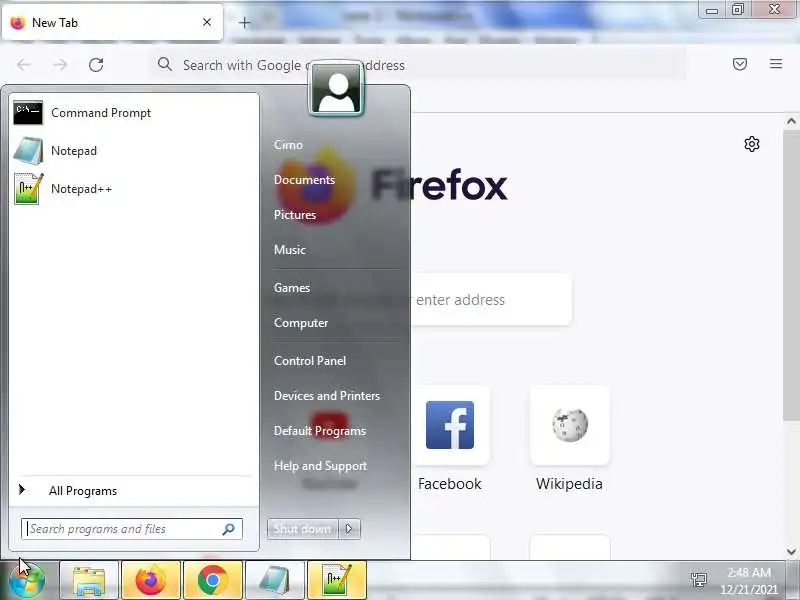Open Devices and Printers
Screen dimensions: 800x600
pos(327,395)
